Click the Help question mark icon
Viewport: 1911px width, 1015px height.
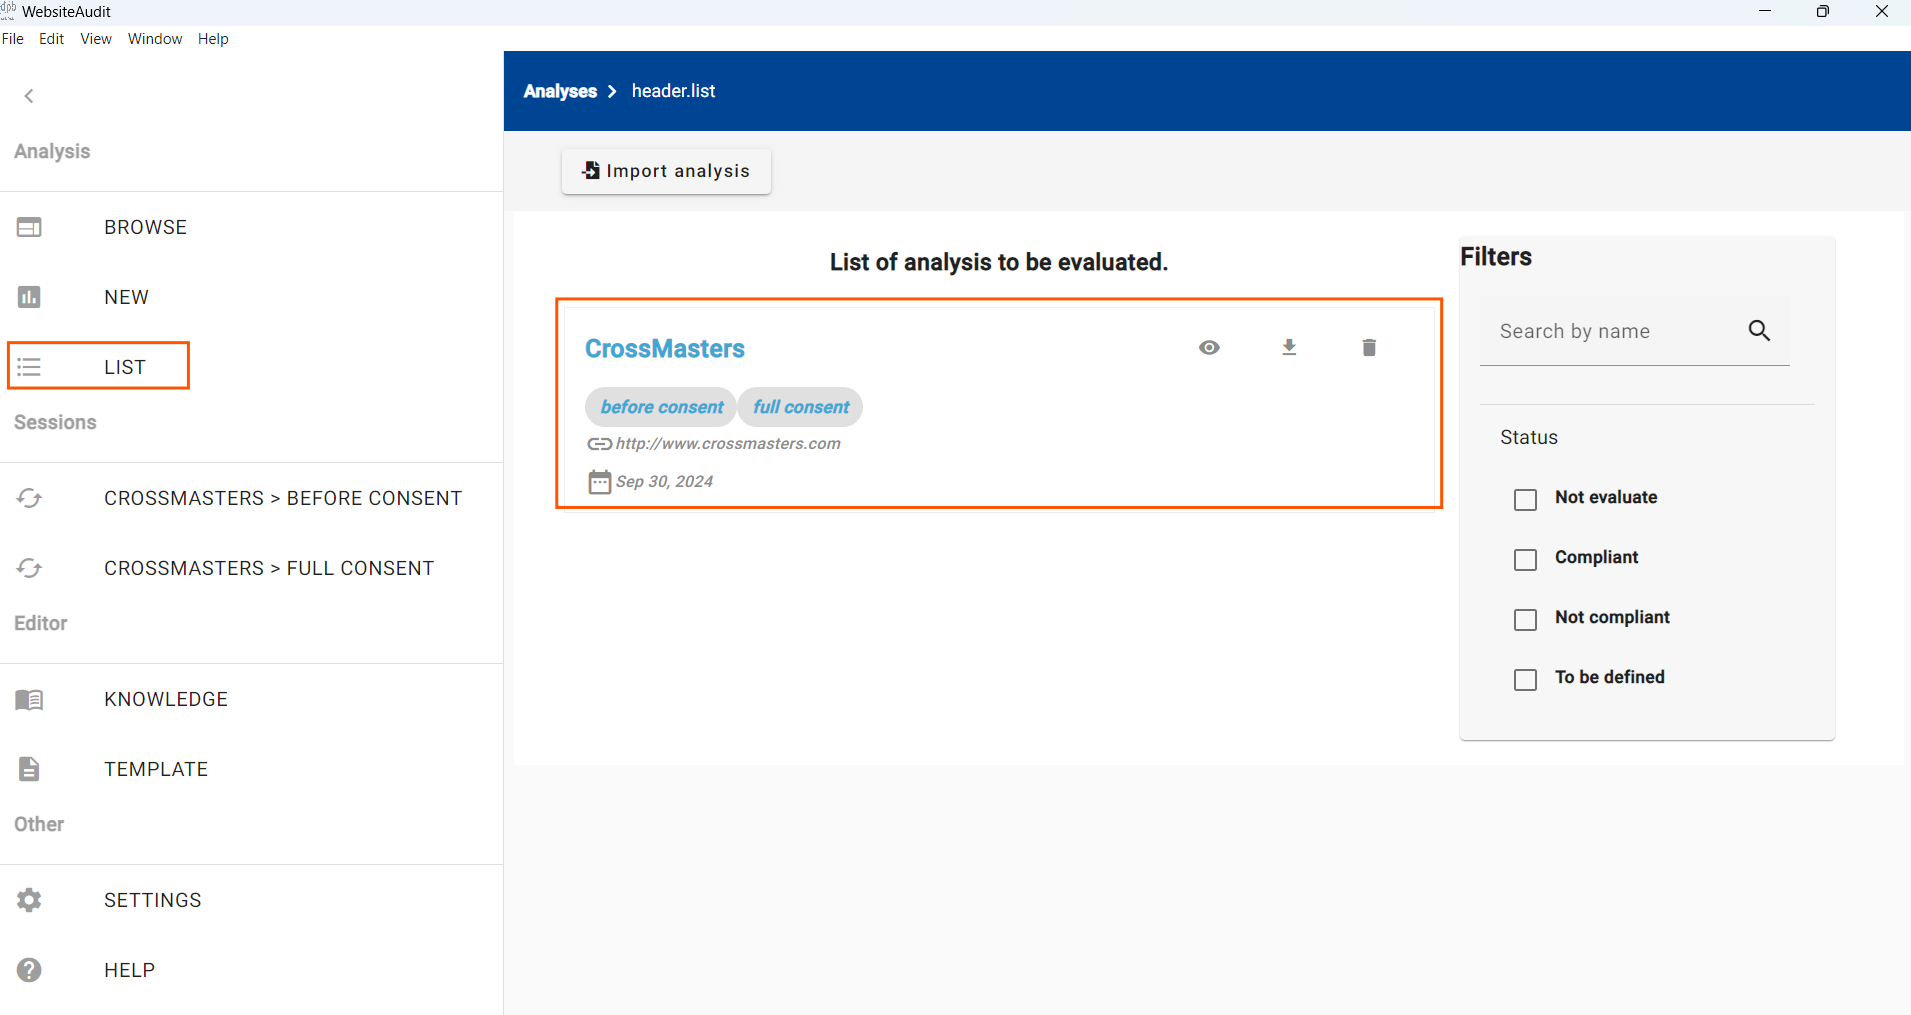pos(29,970)
